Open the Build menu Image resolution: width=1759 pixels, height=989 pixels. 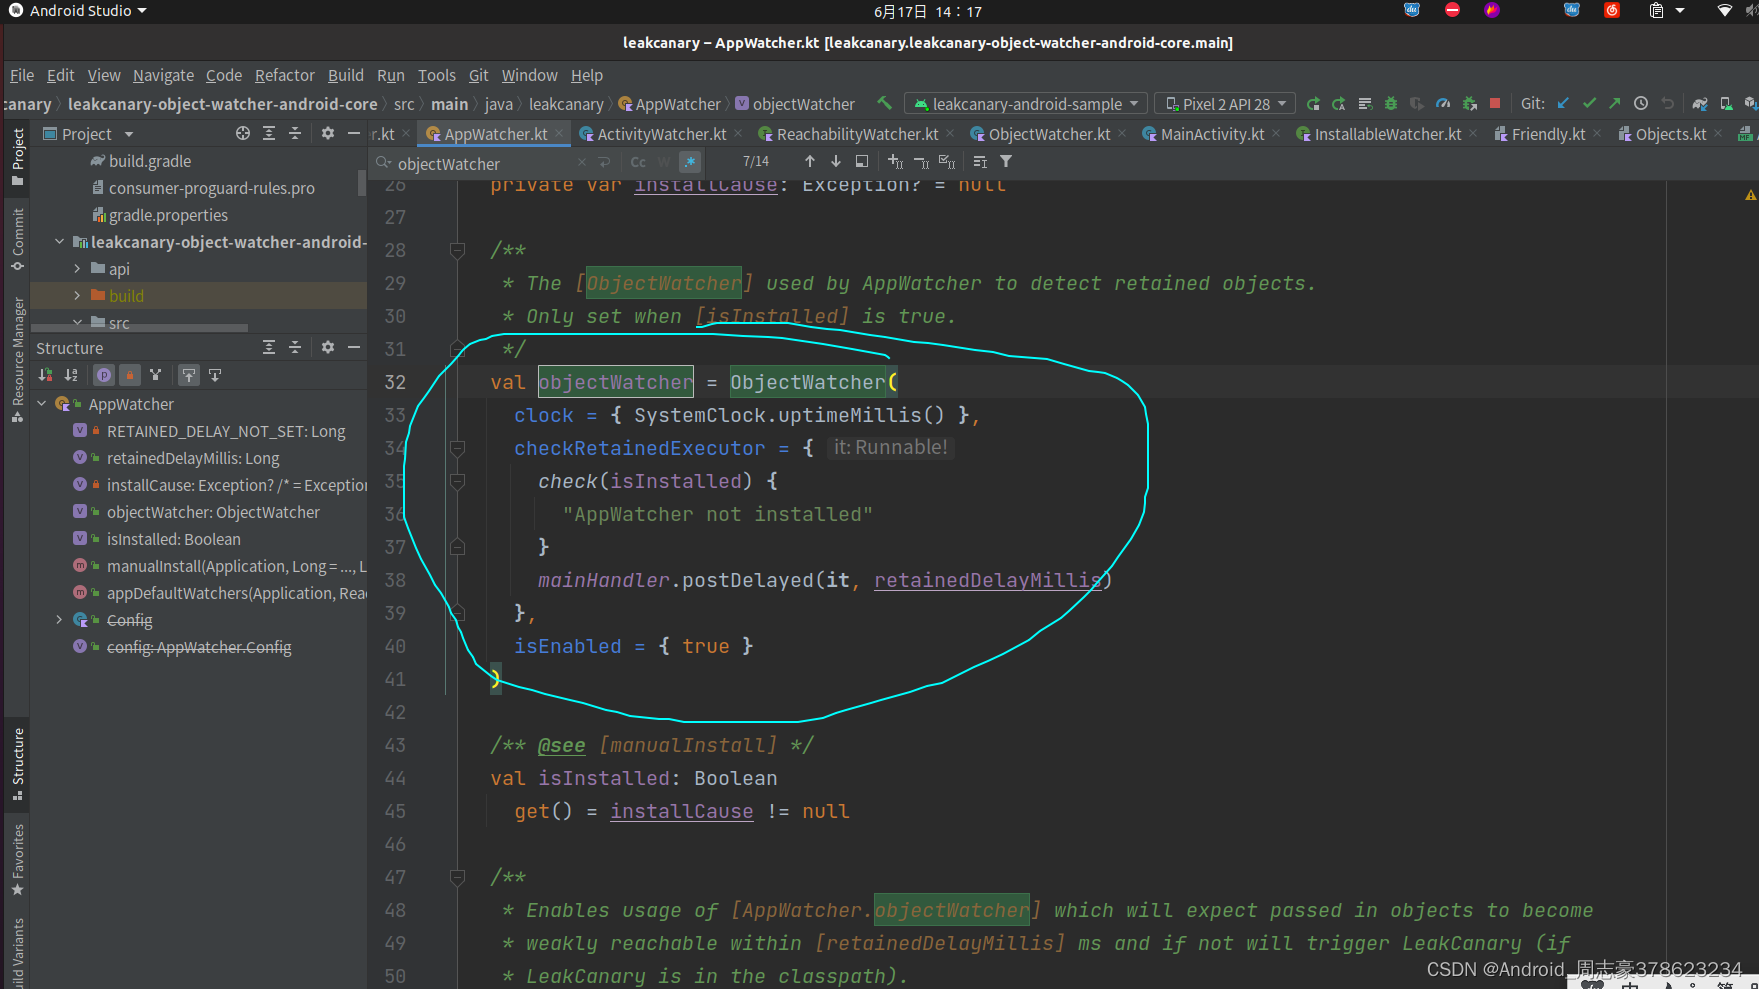point(345,75)
